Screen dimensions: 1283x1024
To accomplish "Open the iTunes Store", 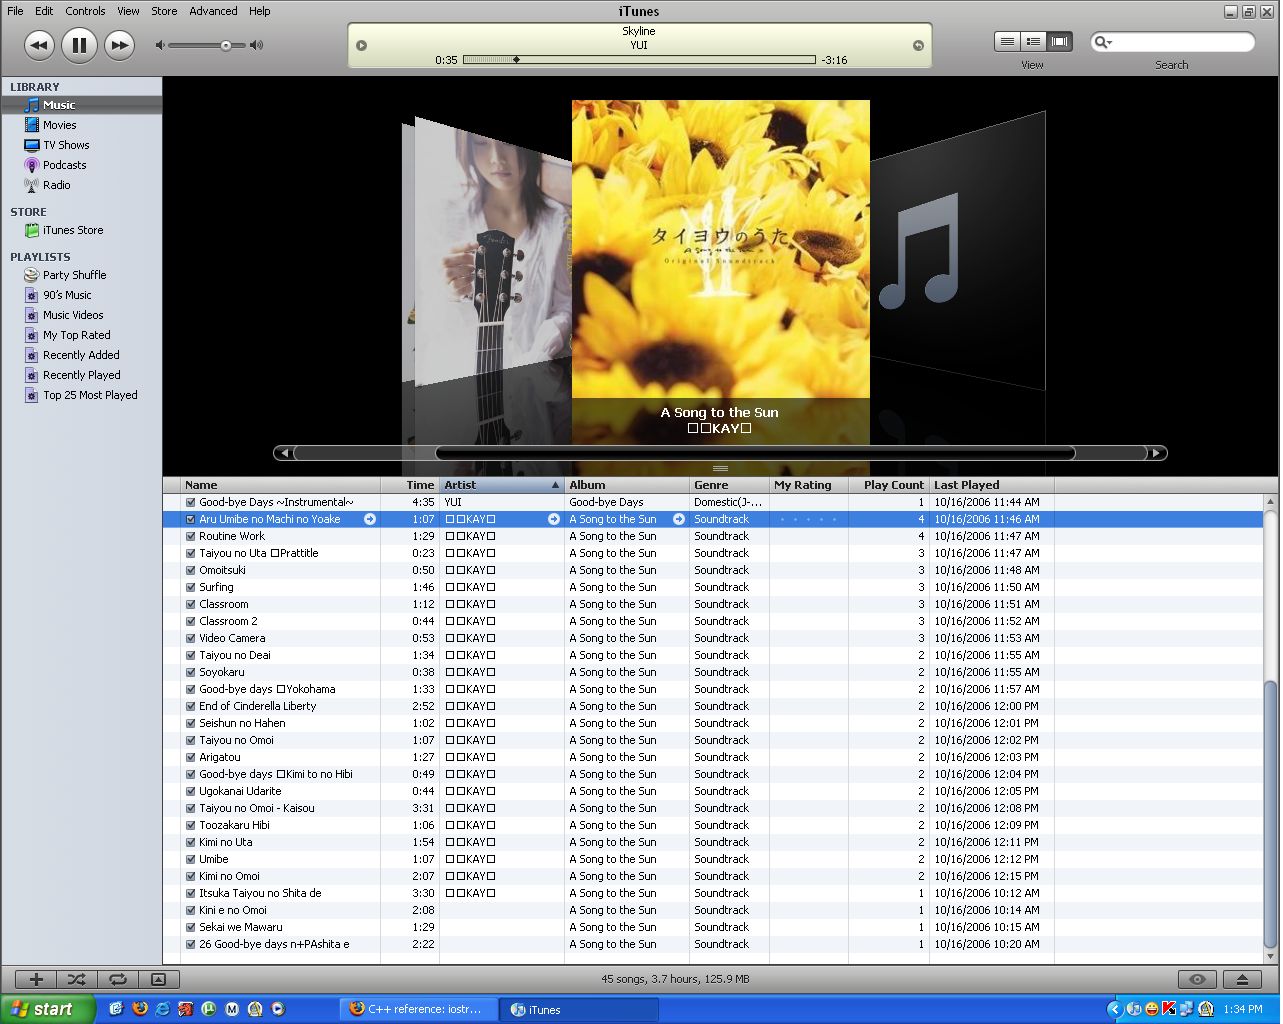I will [x=73, y=230].
